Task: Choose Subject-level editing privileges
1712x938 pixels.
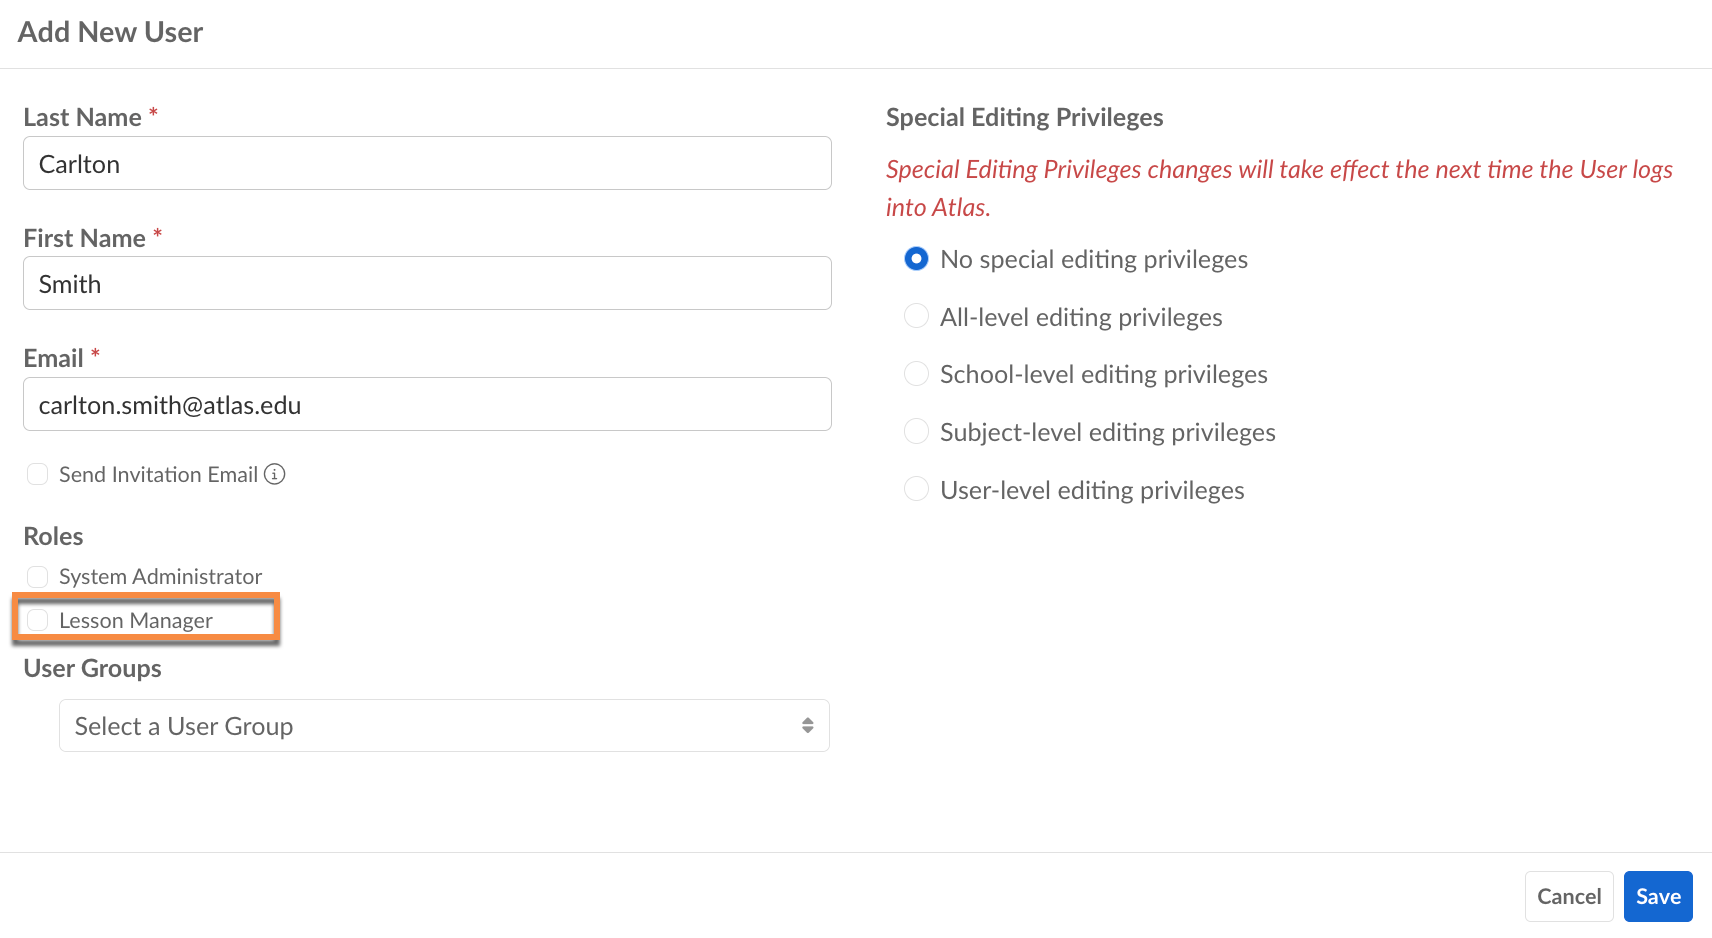Action: coord(916,432)
